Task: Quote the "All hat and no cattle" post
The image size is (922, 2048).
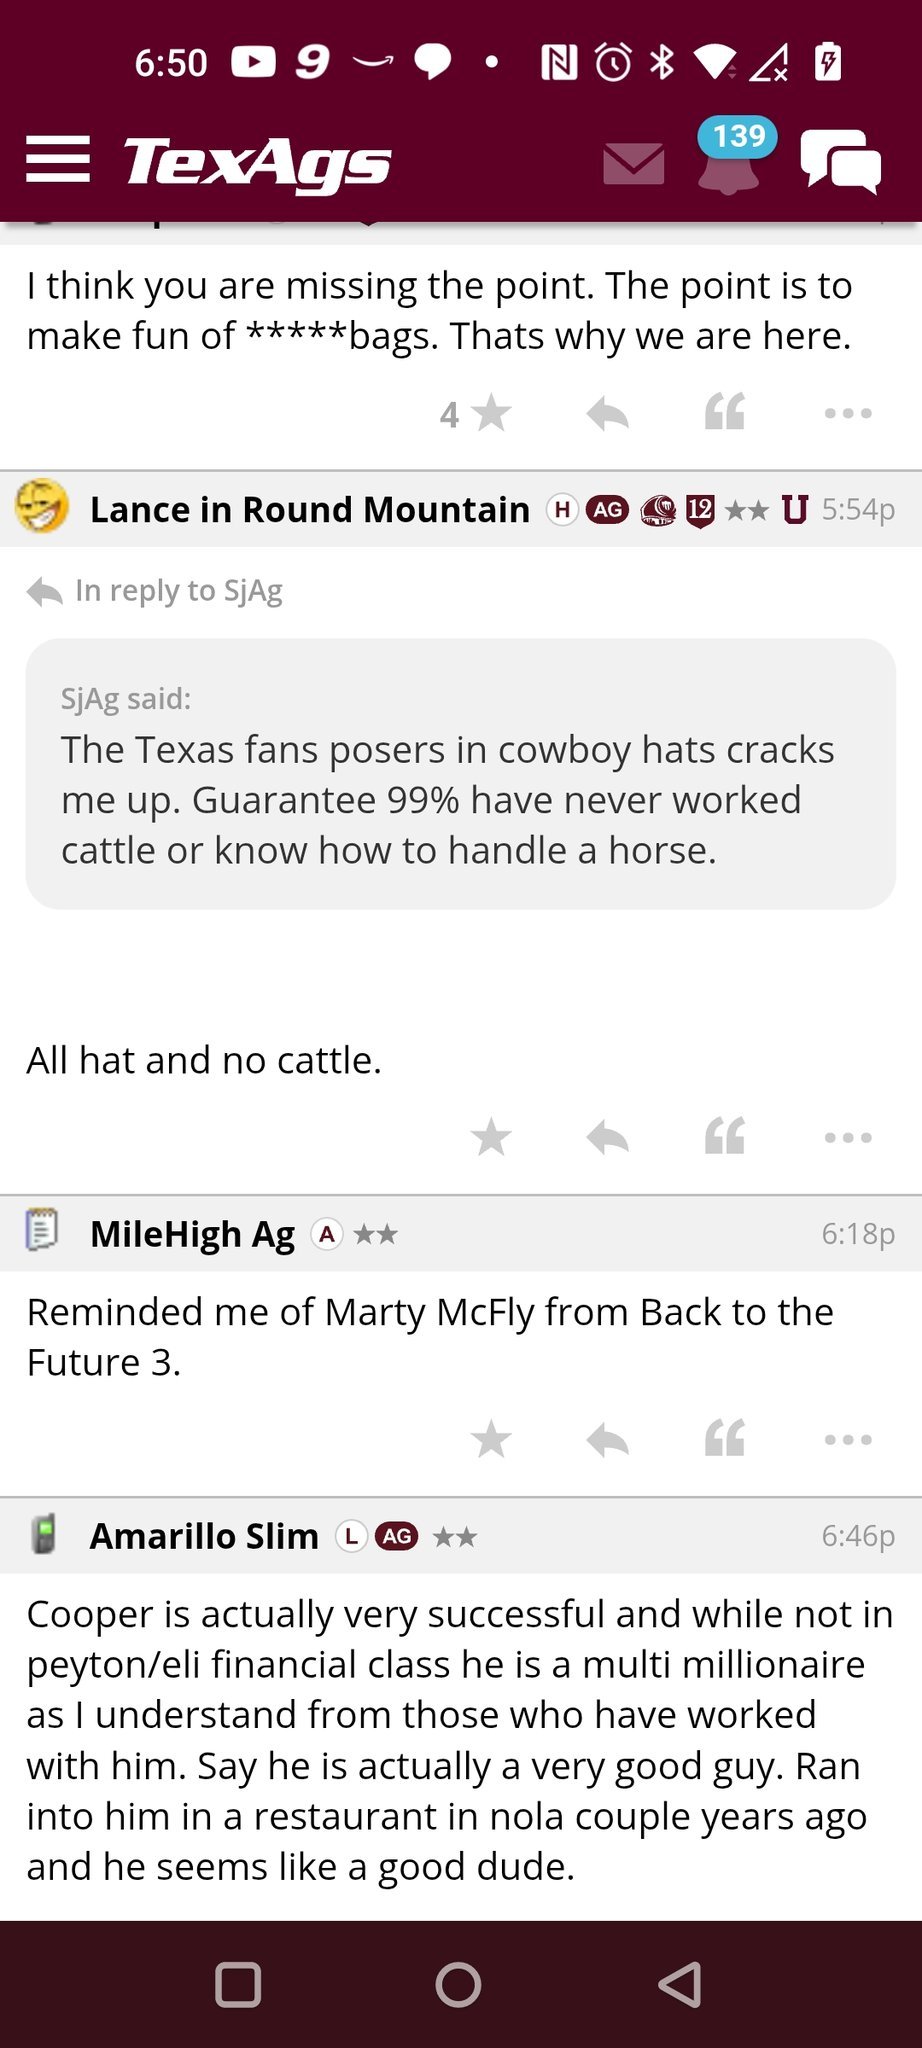Action: click(725, 1137)
